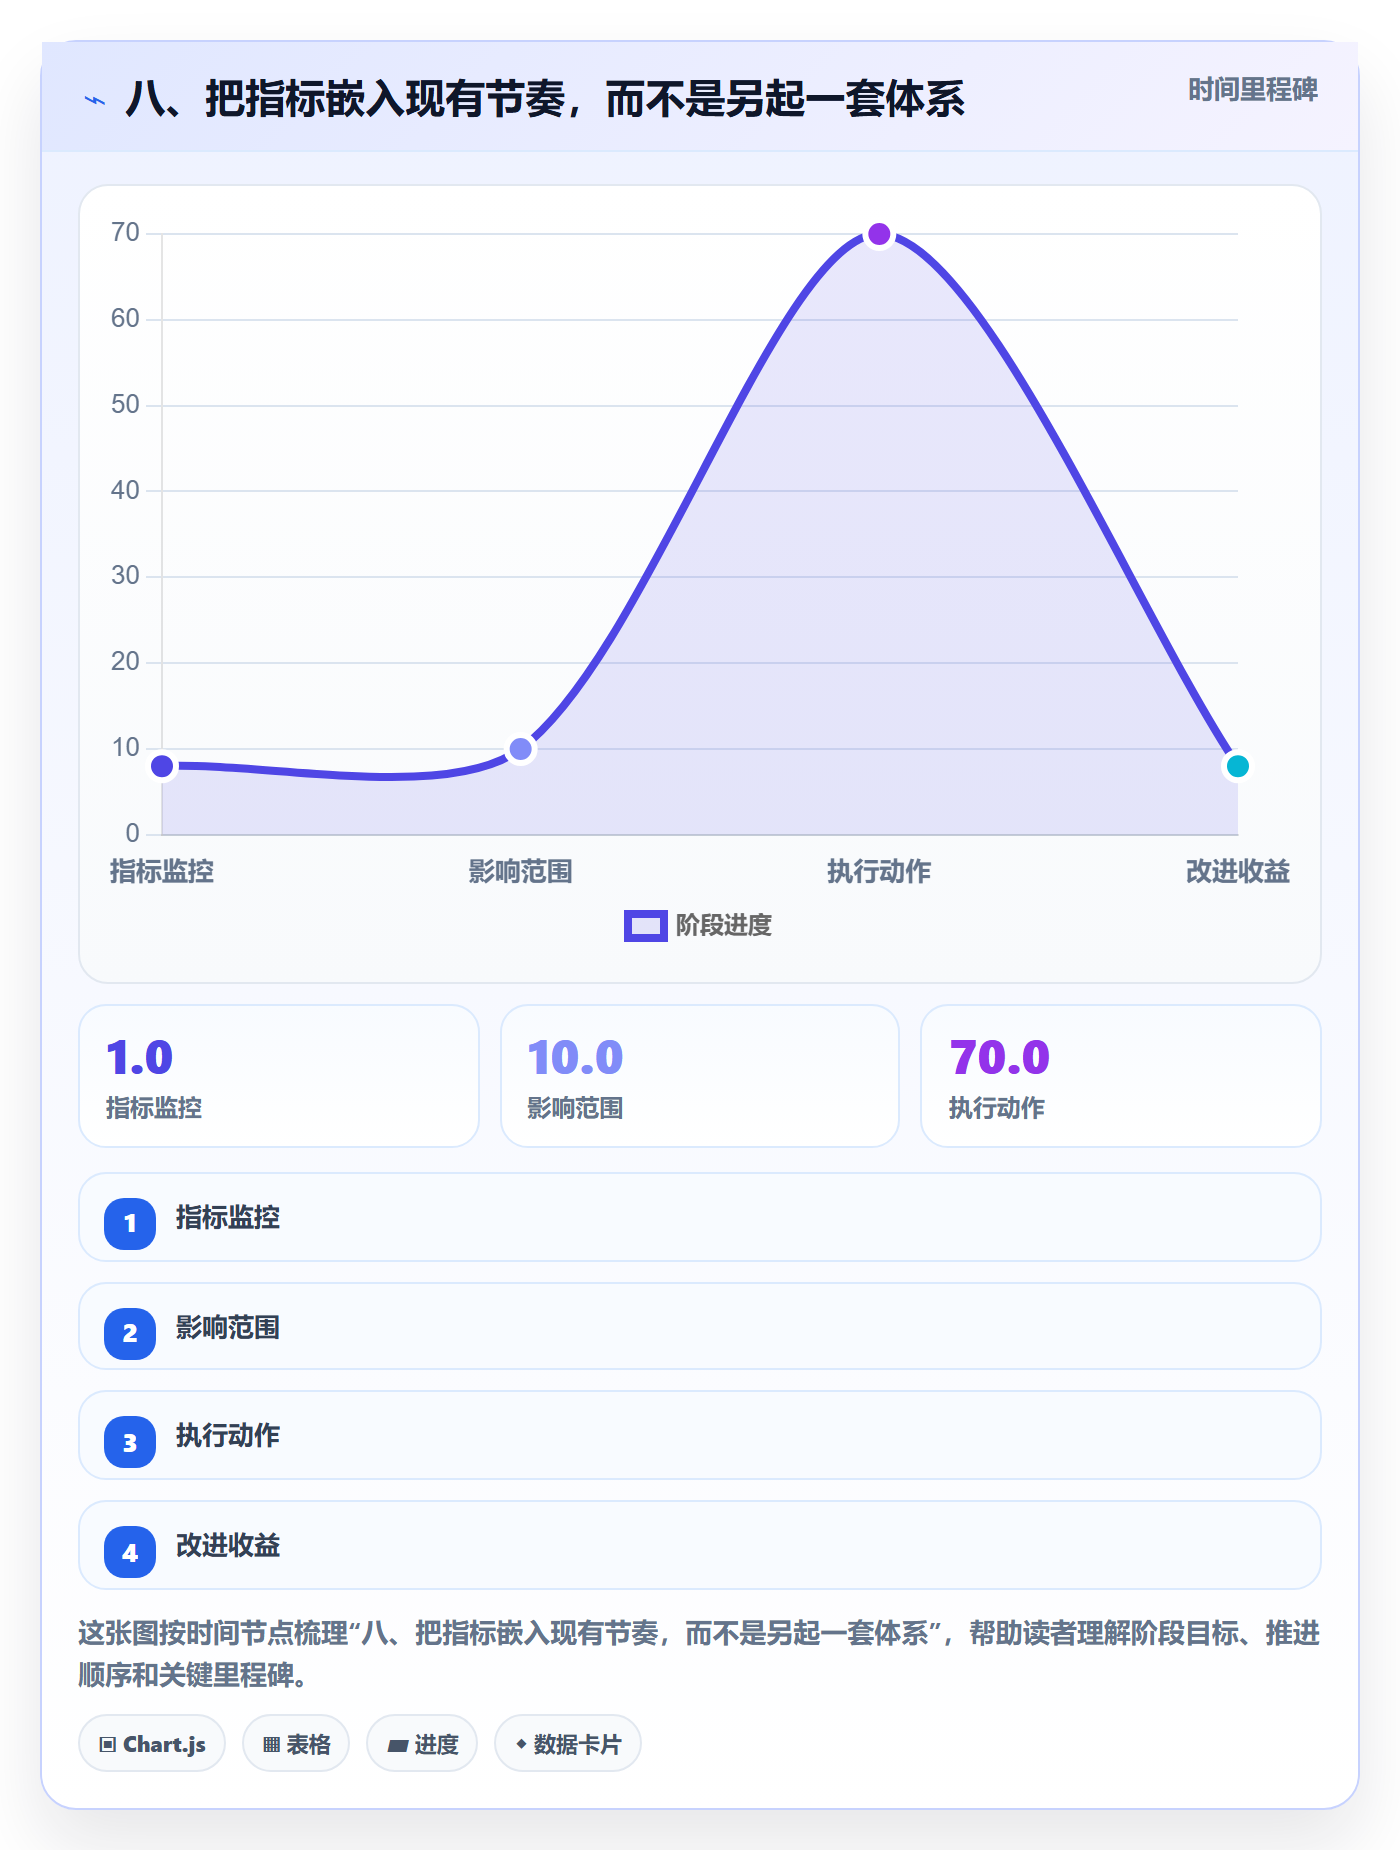This screenshot has height=1850, width=1400.
Task: Open the 70.0 执行动作 stat card
Action: pos(1121,1076)
